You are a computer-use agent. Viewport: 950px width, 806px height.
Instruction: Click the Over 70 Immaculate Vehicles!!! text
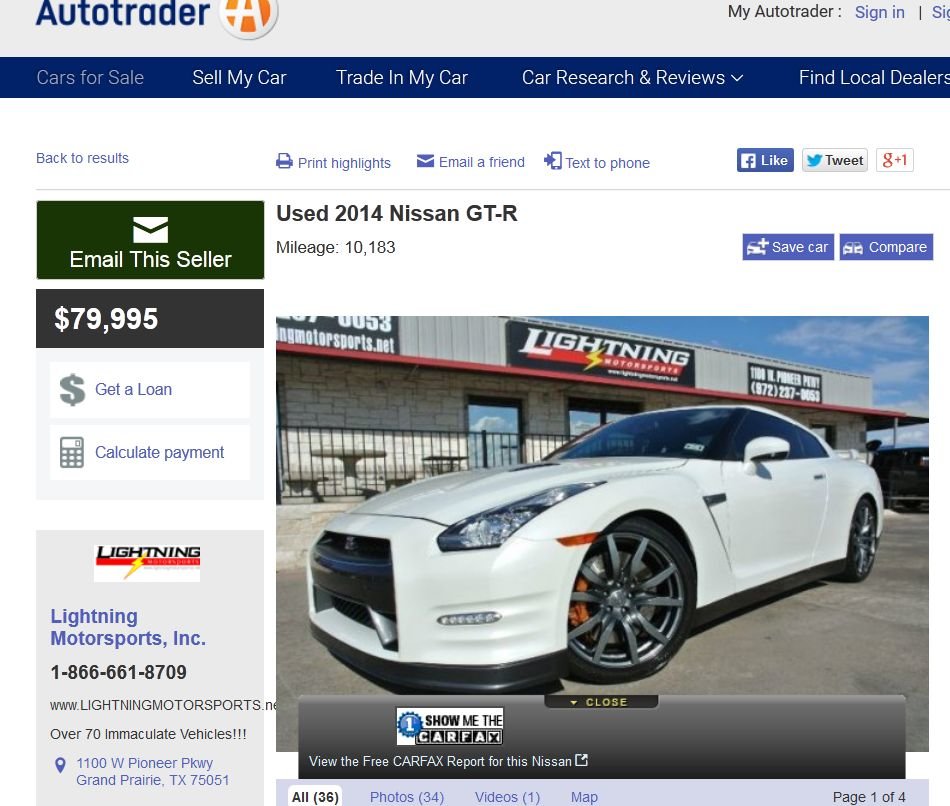pos(148,734)
